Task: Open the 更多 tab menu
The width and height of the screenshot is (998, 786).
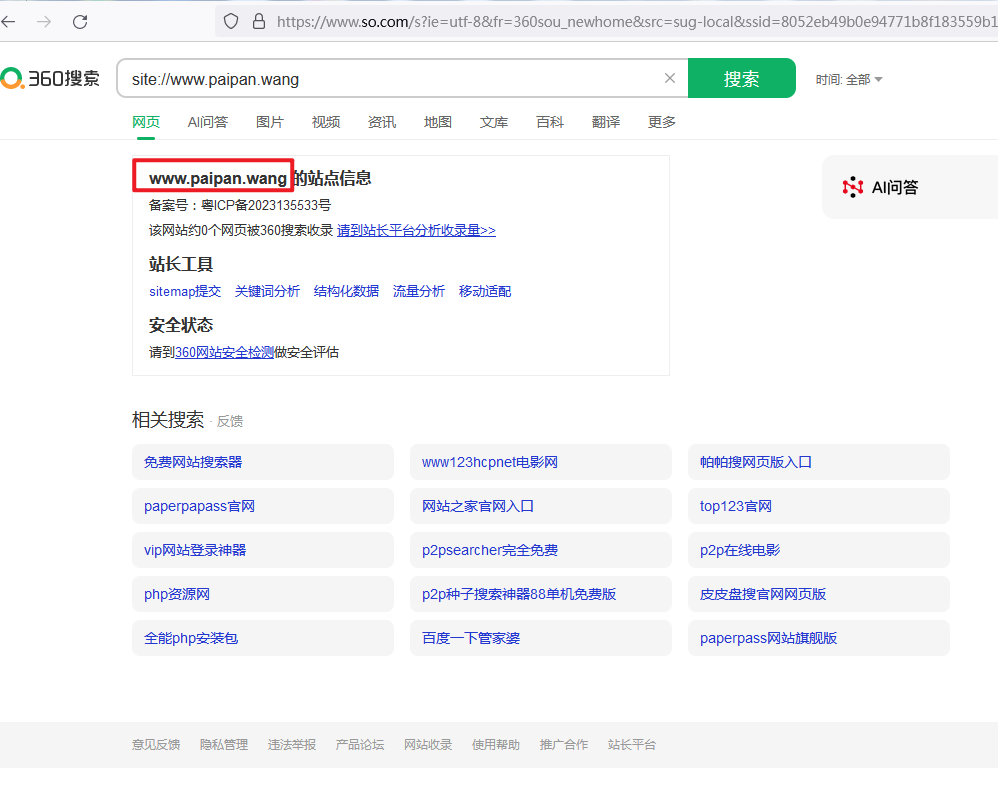Action: [662, 122]
